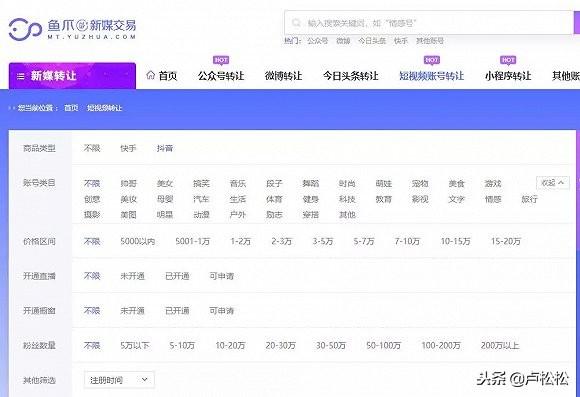
Task: Choose the 其他 account category
Action: (x=347, y=215)
